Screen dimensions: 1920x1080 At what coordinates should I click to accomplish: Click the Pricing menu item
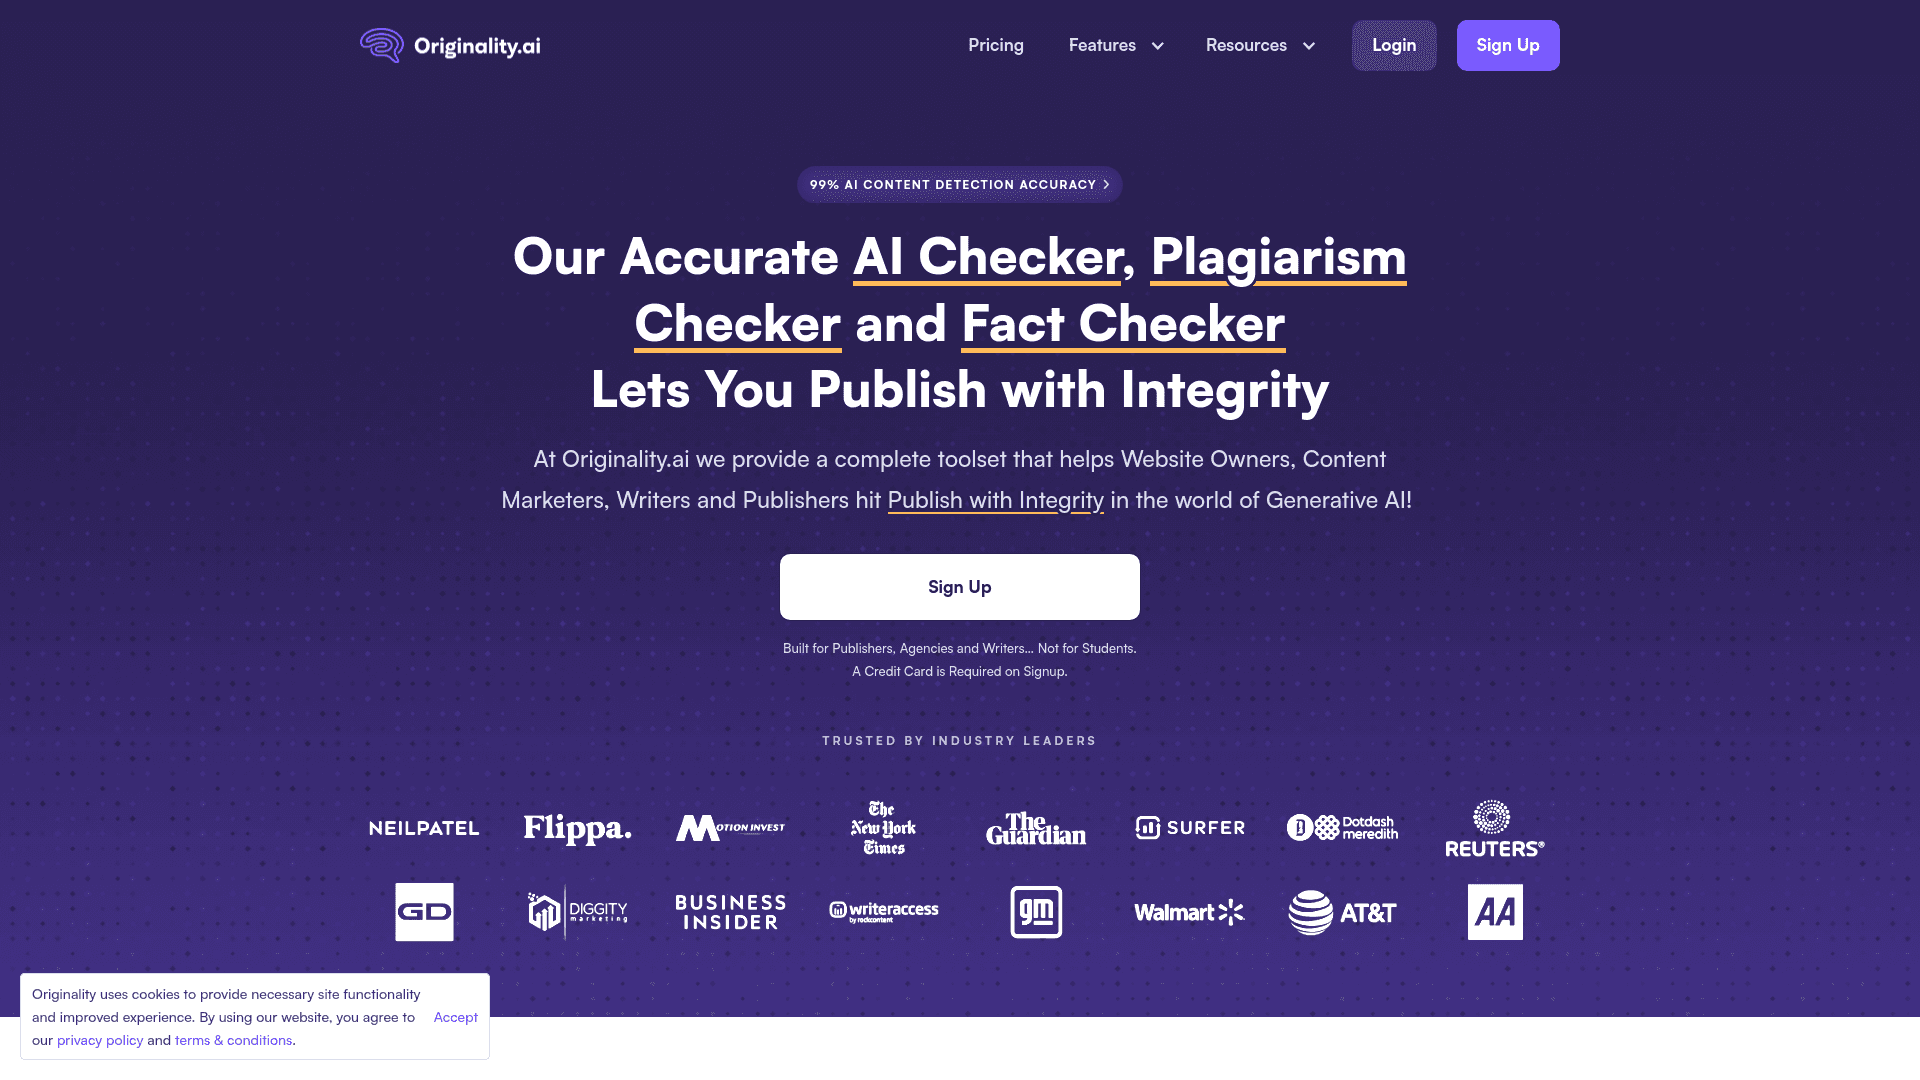tap(996, 45)
